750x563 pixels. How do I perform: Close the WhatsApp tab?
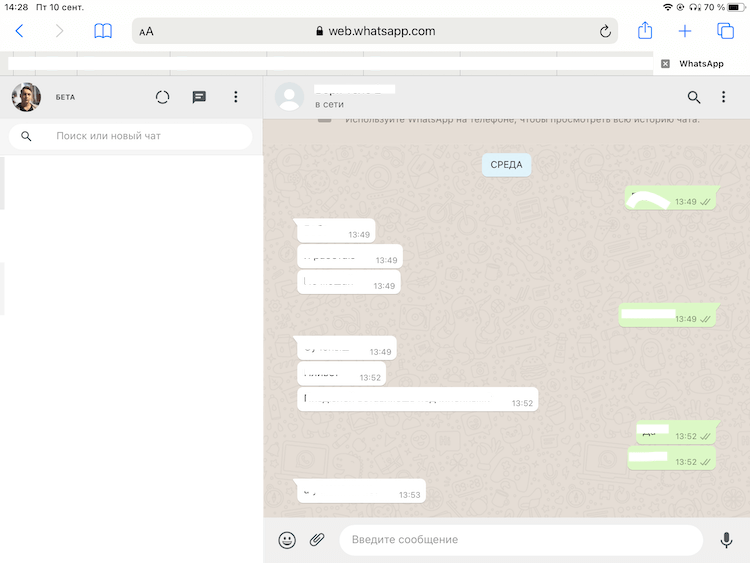tap(665, 63)
